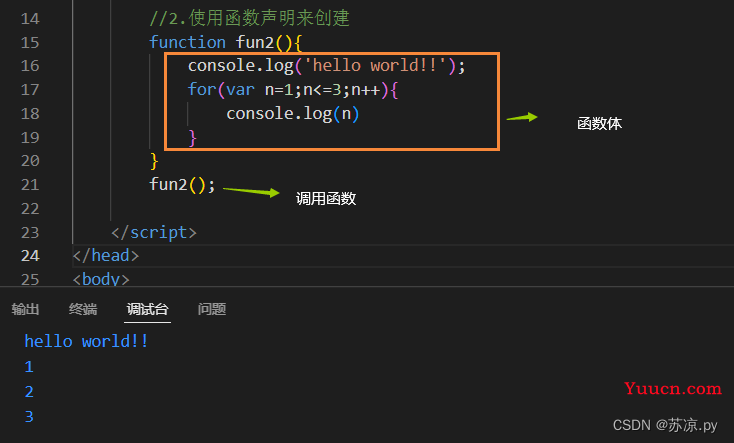Select debug console output value 3
Image resolution: width=734 pixels, height=443 pixels.
pyautogui.click(x=29, y=416)
